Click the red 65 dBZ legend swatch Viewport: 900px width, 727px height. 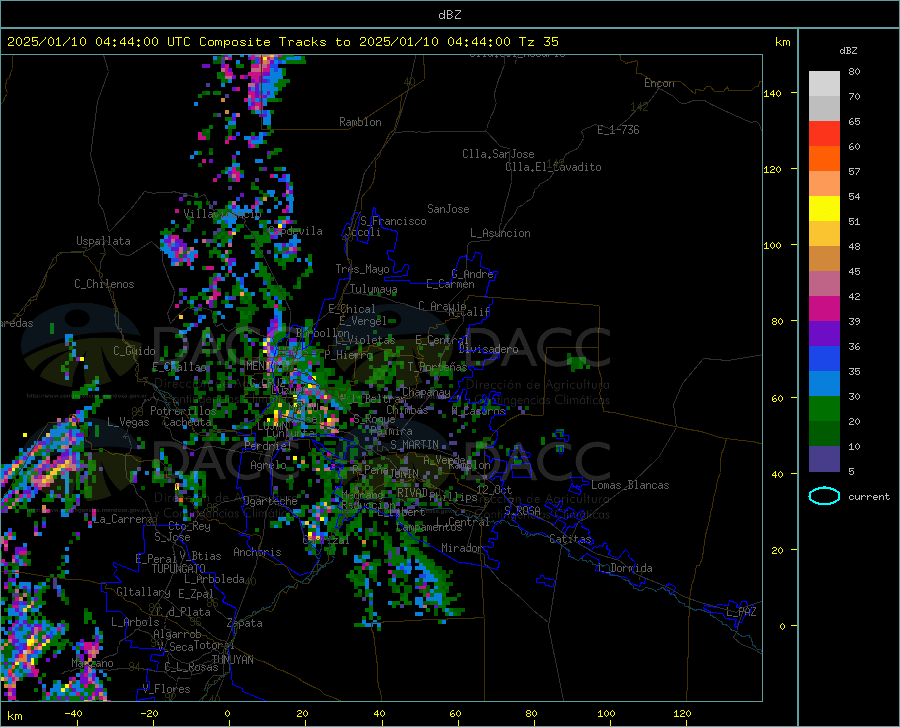point(824,134)
